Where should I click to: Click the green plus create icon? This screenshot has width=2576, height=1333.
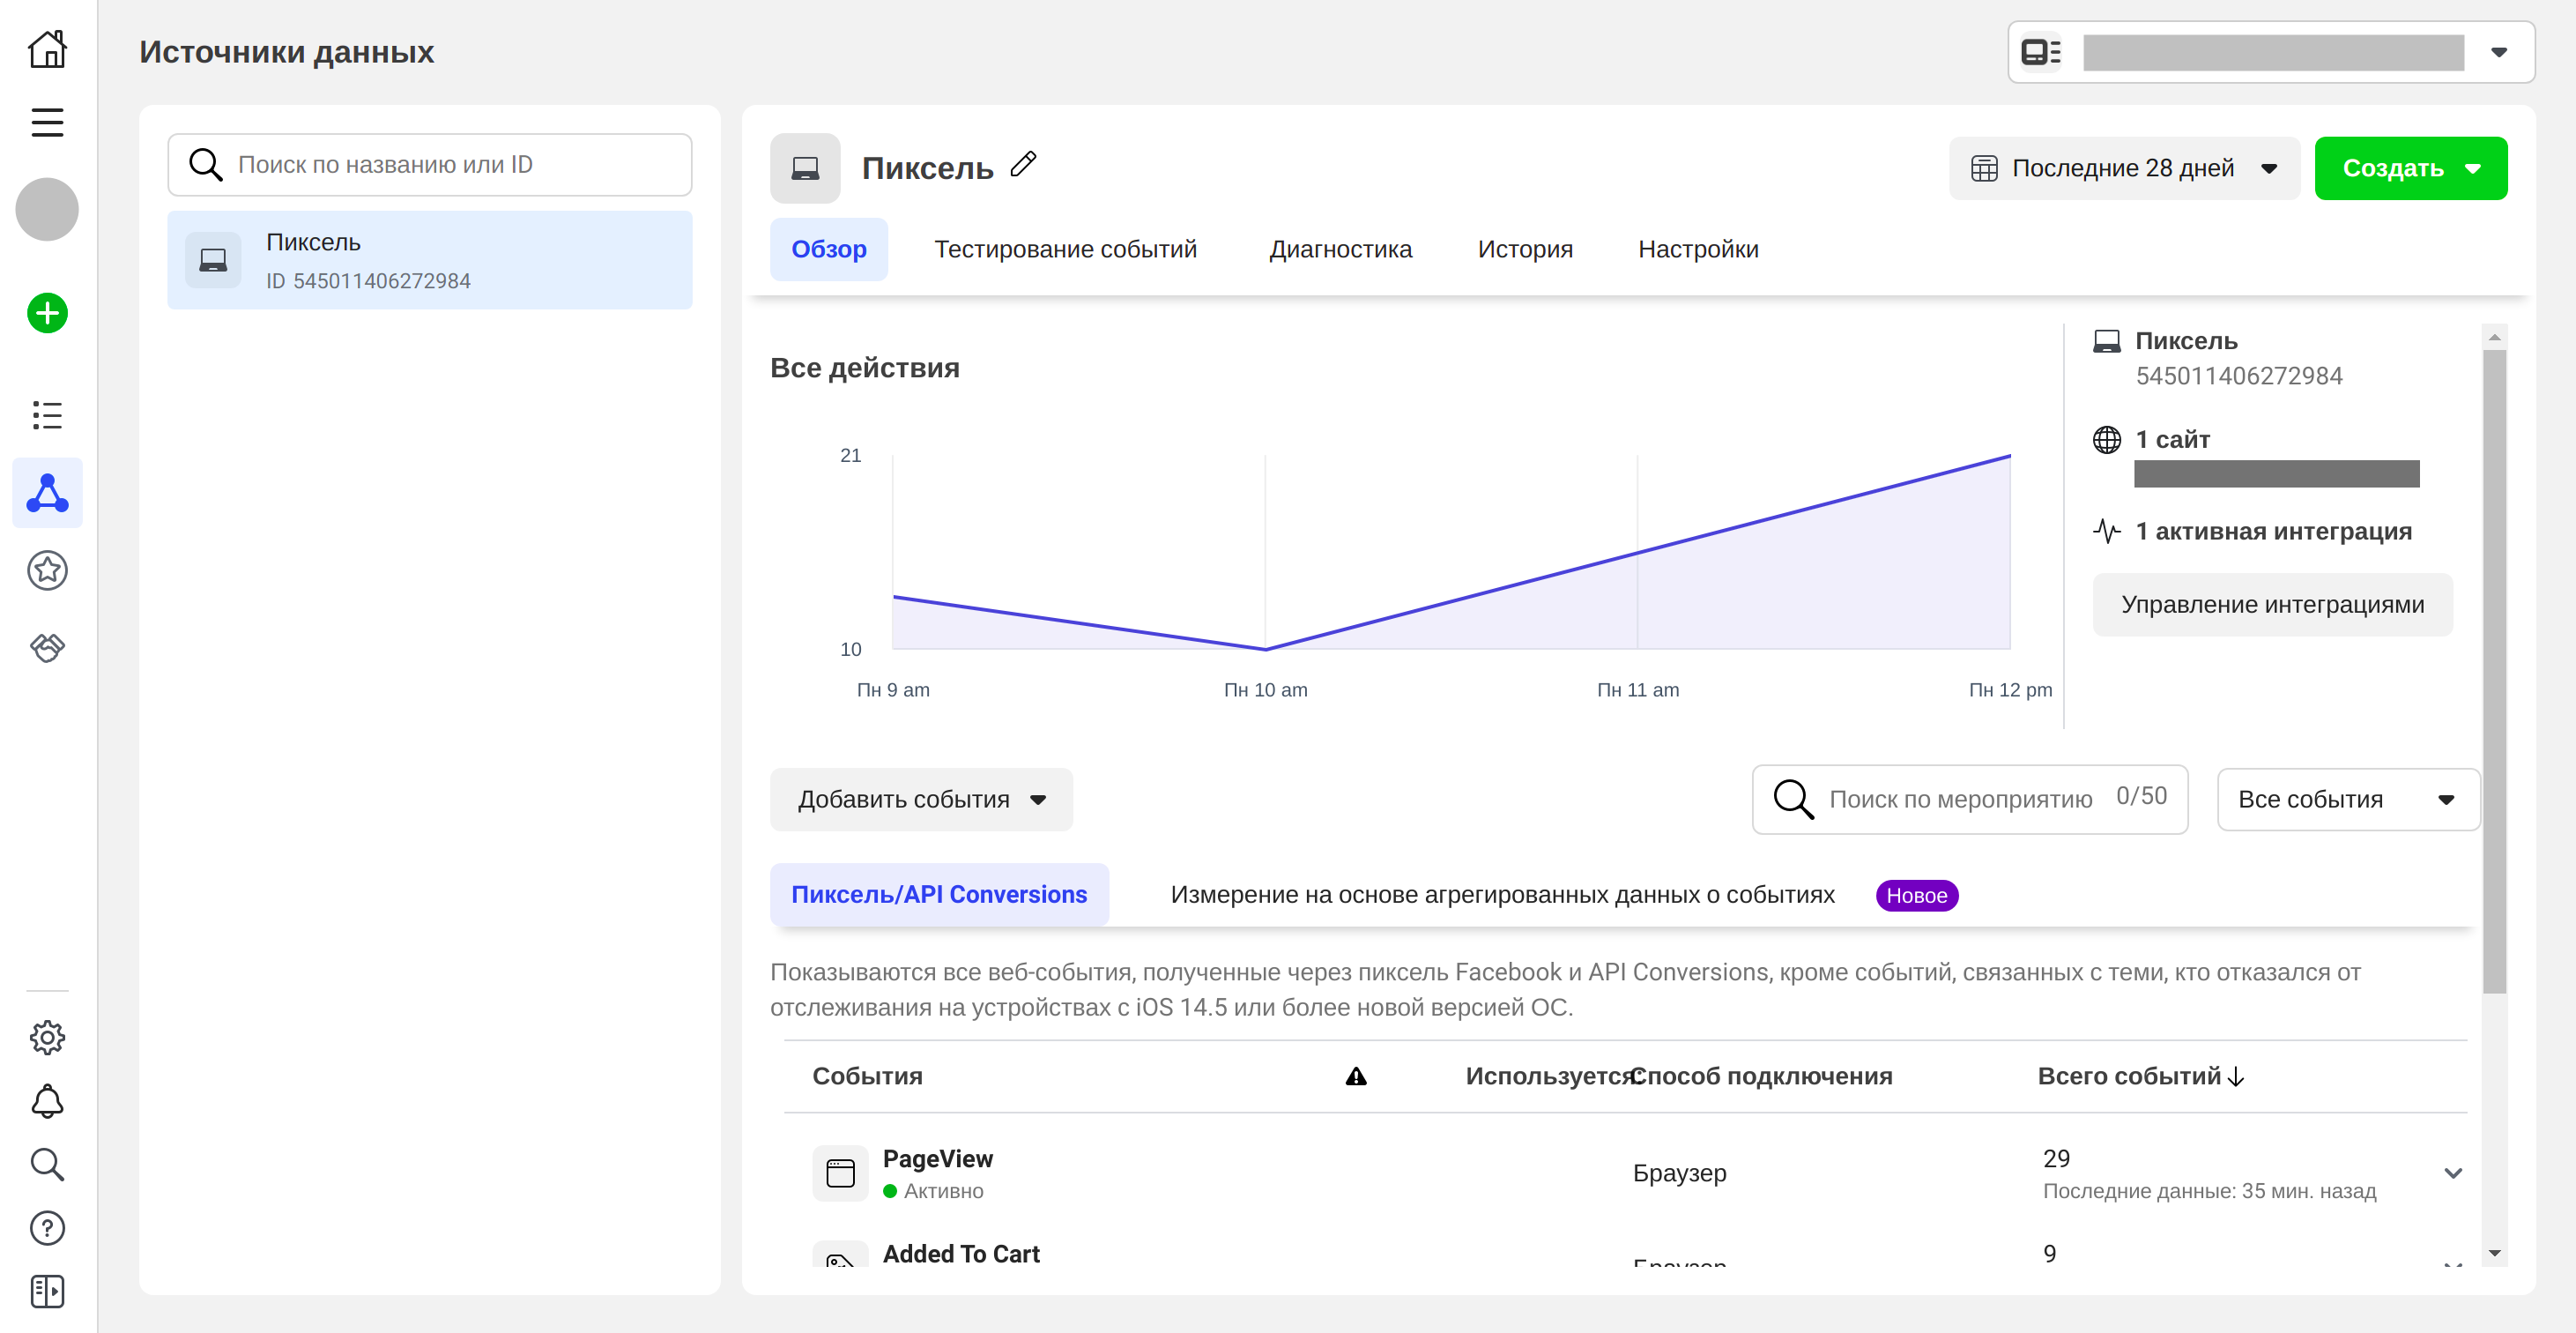[x=47, y=314]
